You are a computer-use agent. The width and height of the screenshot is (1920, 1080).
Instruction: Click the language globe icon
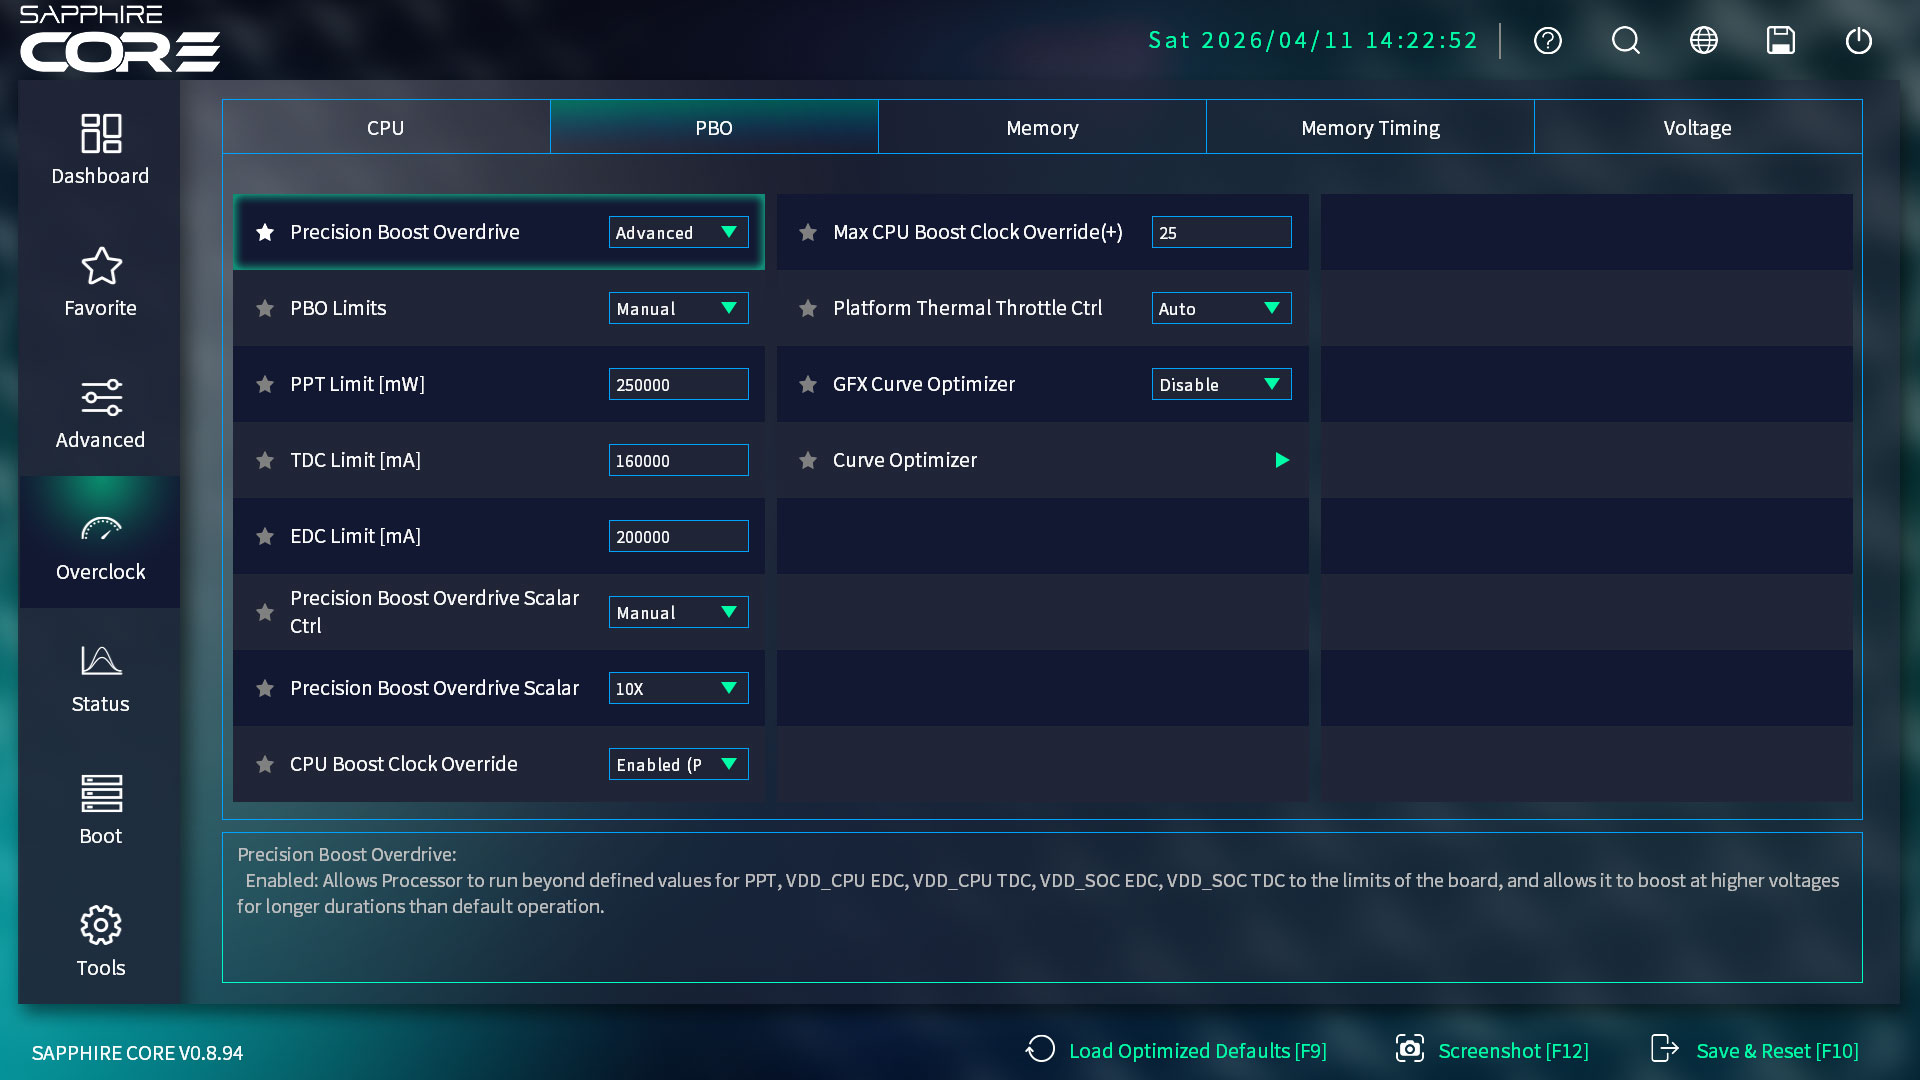tap(1703, 41)
